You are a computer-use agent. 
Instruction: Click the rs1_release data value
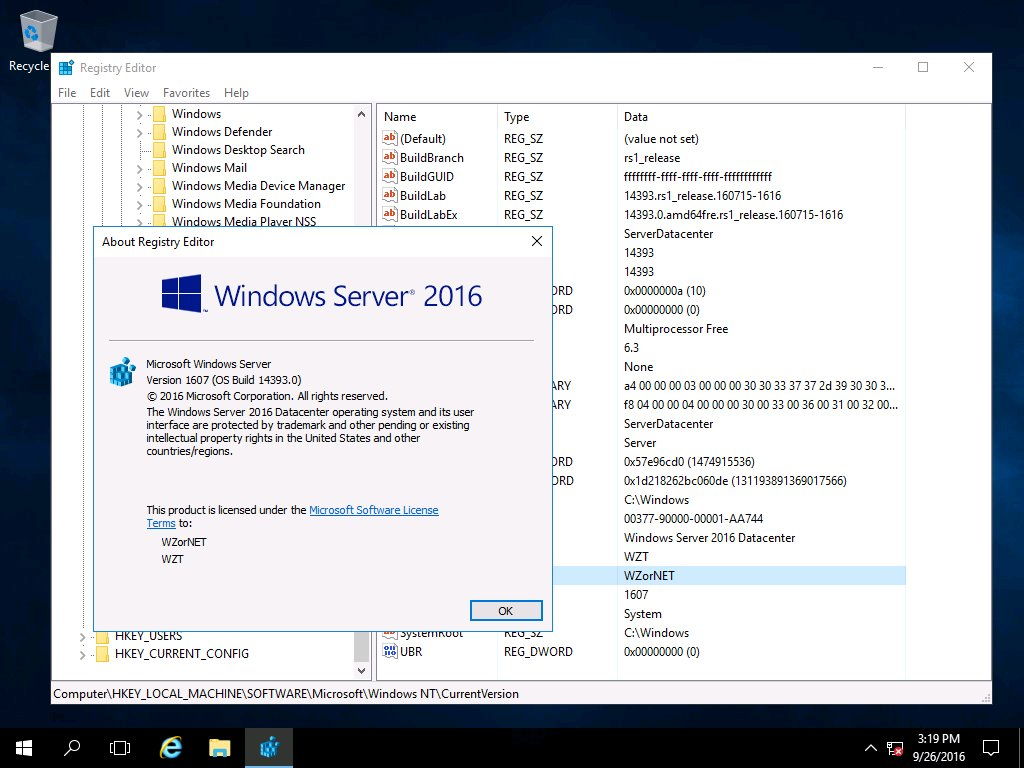(x=652, y=157)
